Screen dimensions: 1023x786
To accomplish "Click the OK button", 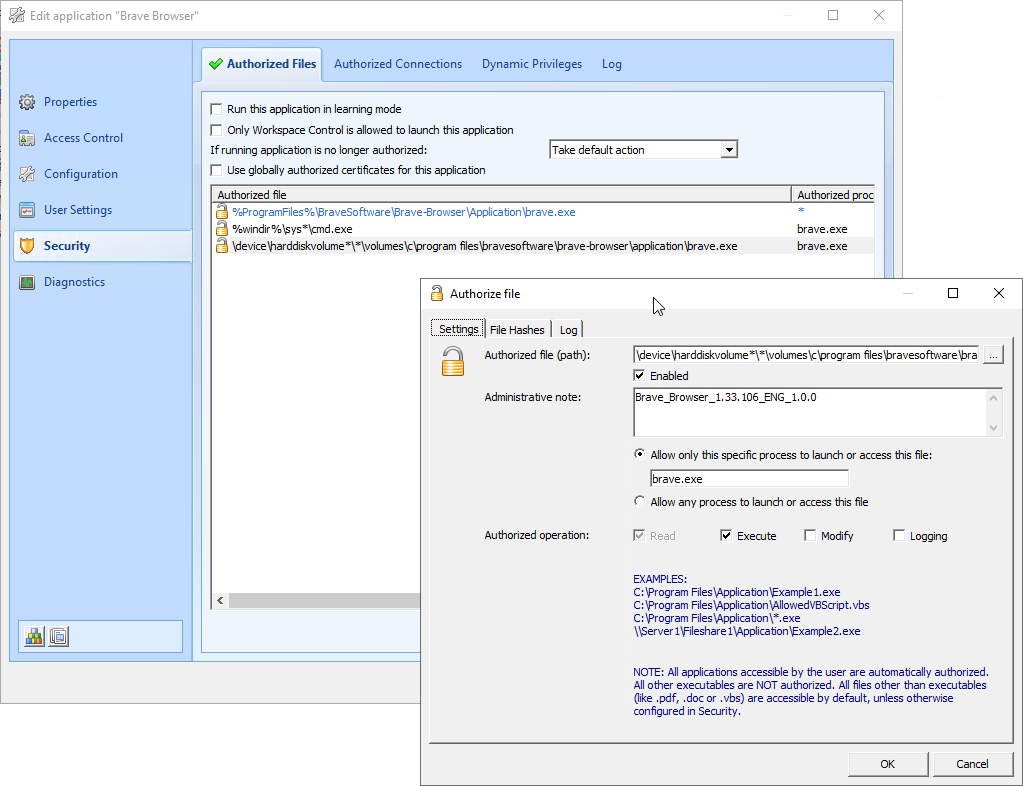I will (887, 764).
